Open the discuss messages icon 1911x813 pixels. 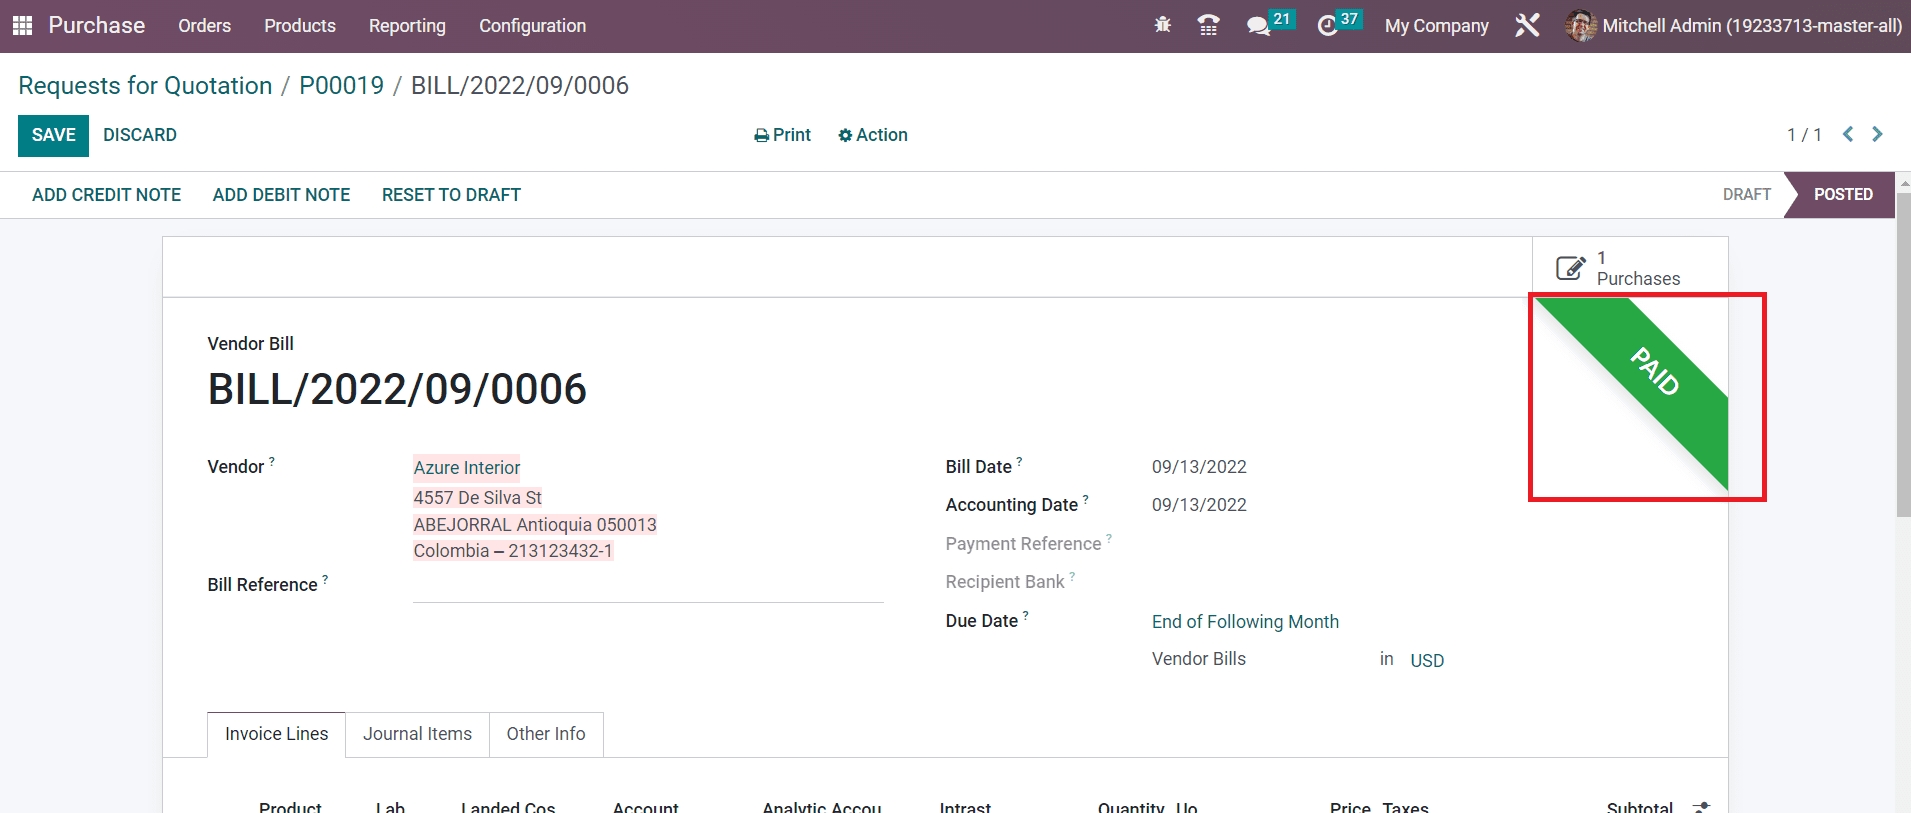pyautogui.click(x=1259, y=25)
